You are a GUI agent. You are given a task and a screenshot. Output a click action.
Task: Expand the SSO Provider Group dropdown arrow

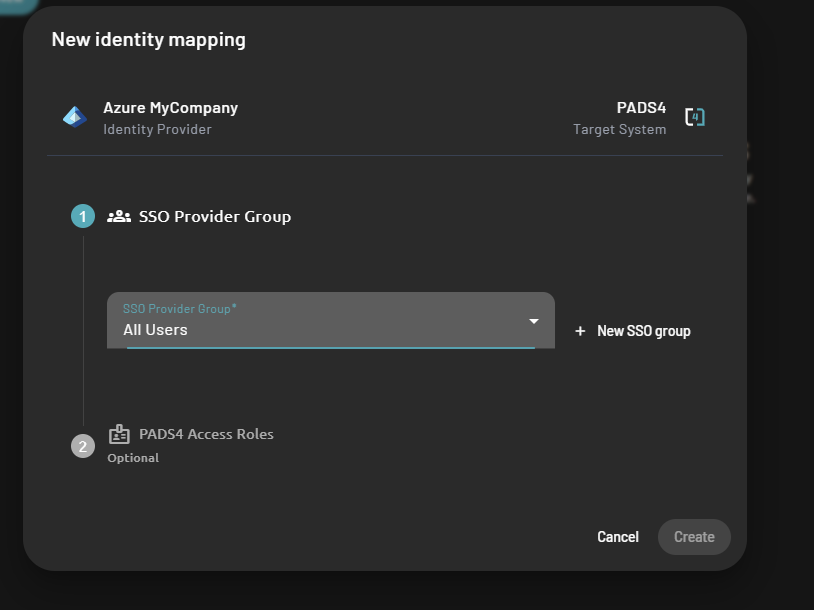click(534, 321)
